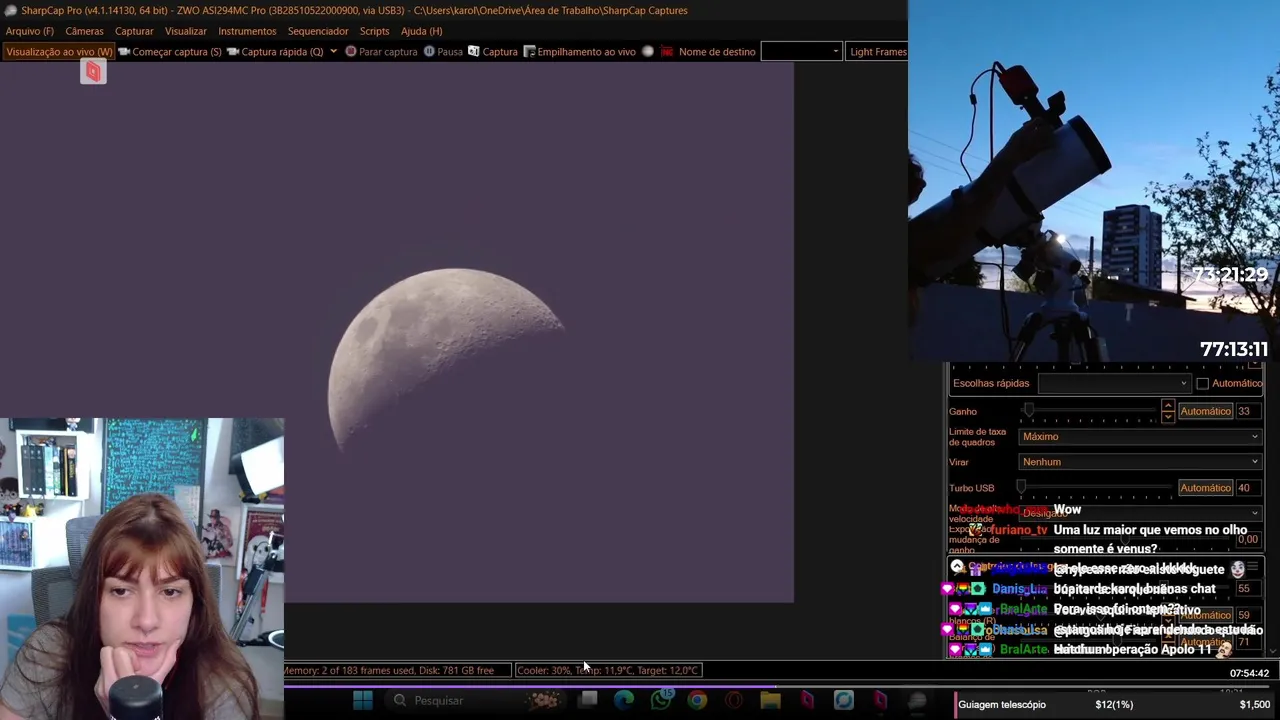The image size is (1280, 720).
Task: Click the blue sync app taskbar icon
Action: tap(844, 700)
